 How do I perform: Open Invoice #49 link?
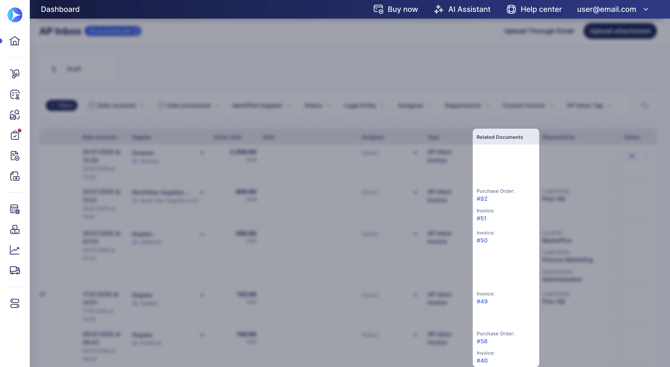[482, 301]
